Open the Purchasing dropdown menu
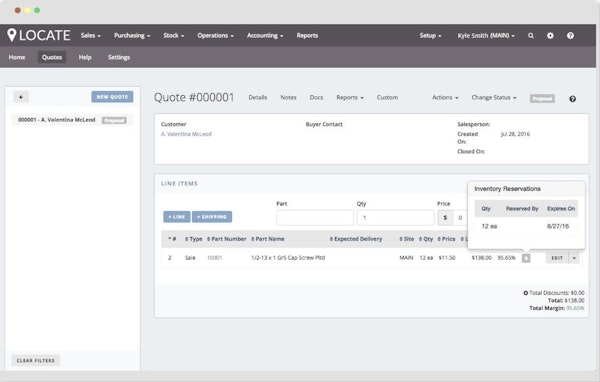Screen dimensions: 600x382 pyautogui.click(x=132, y=36)
